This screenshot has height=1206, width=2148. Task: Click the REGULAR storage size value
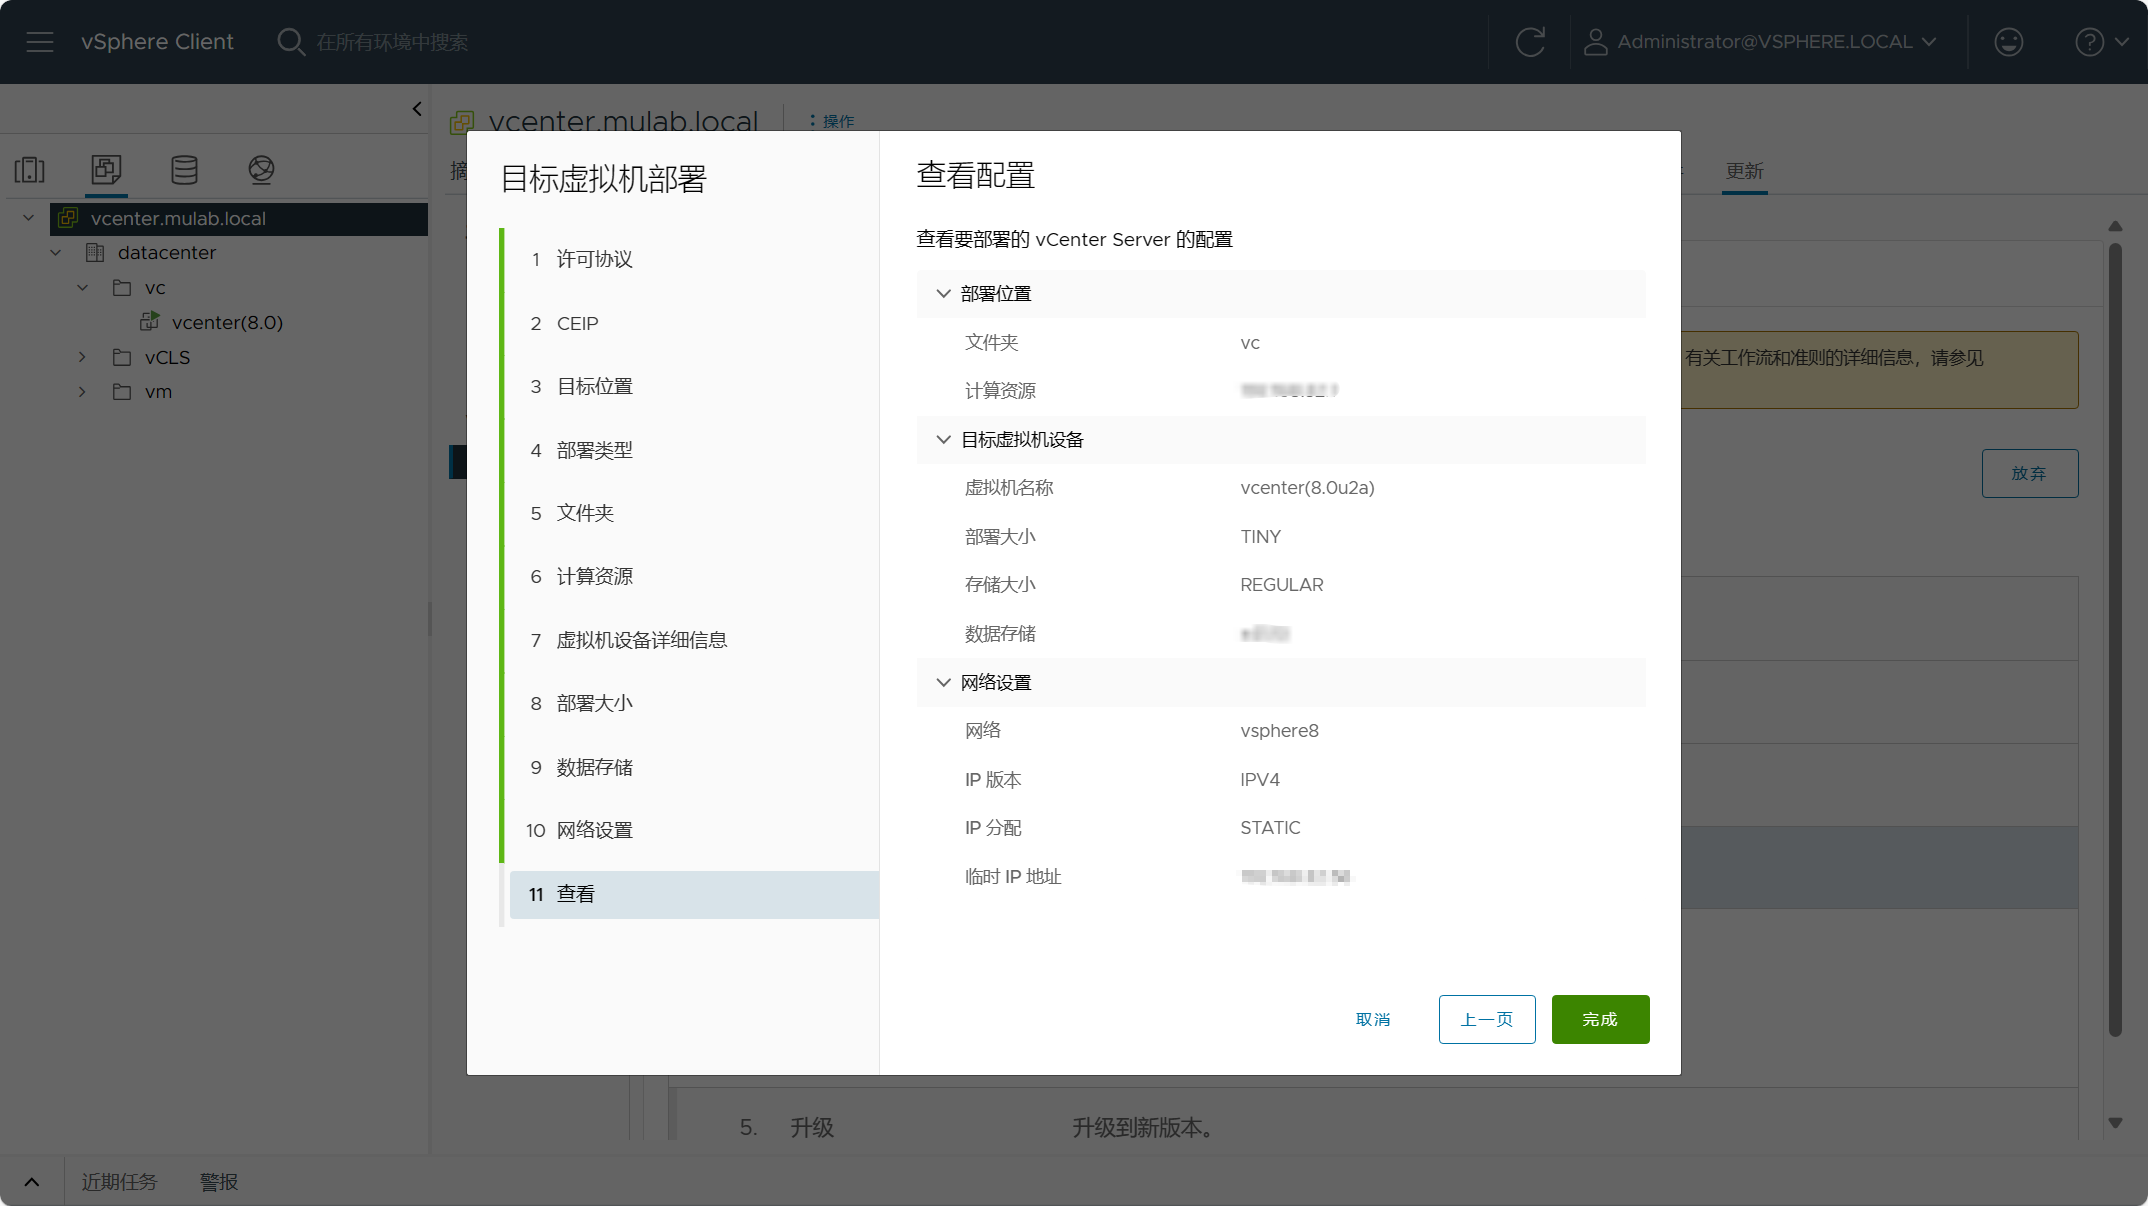point(1281,585)
